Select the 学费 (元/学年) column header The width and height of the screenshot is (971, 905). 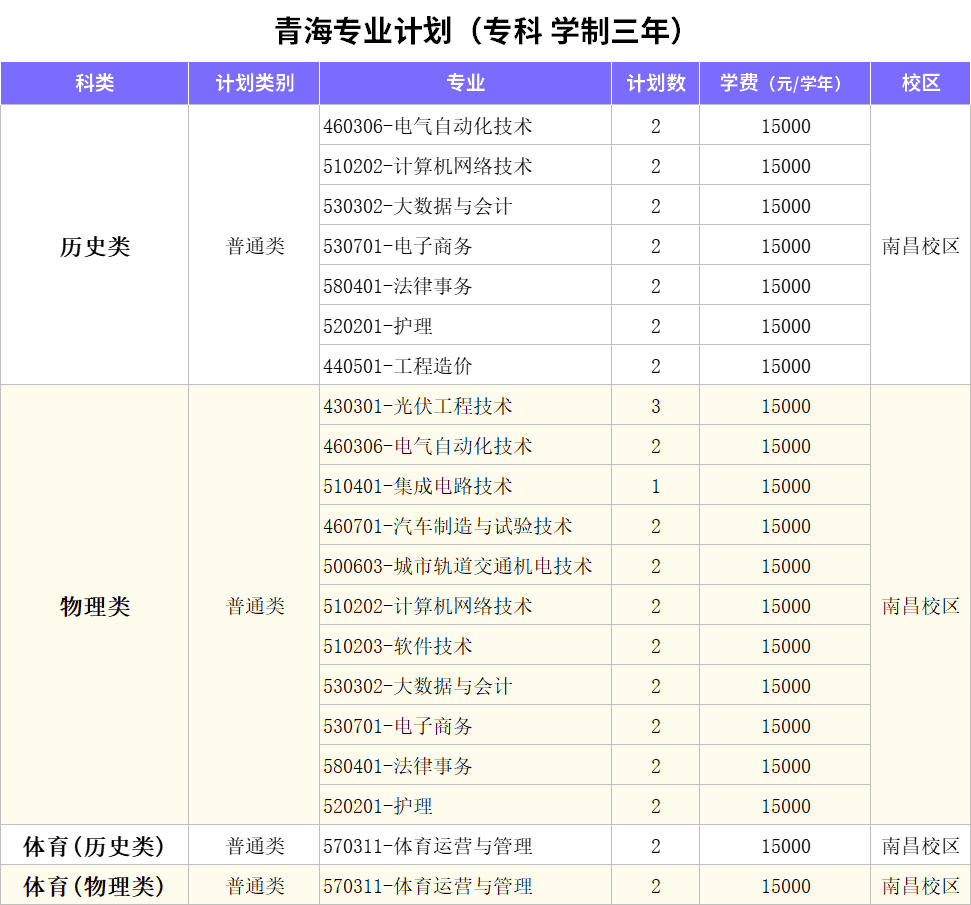(785, 83)
